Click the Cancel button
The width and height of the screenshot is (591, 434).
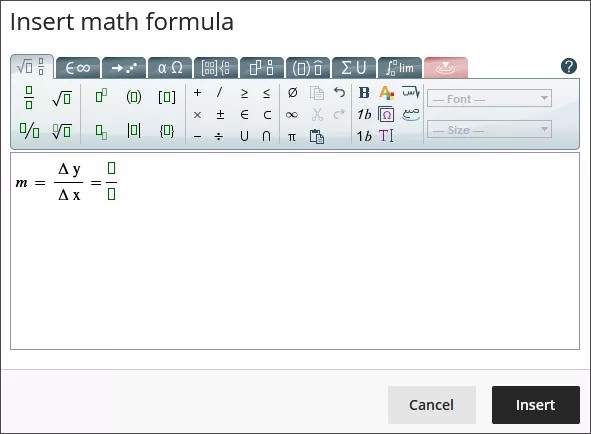click(432, 405)
